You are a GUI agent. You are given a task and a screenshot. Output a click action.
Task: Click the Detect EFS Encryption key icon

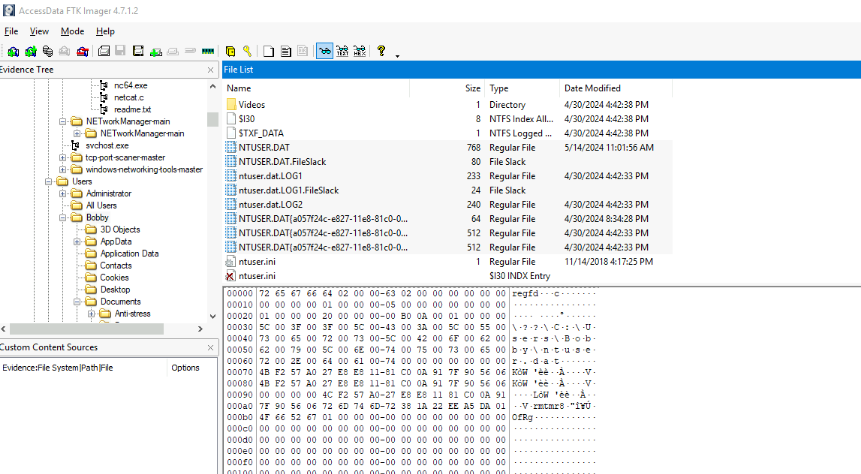pyautogui.click(x=246, y=51)
